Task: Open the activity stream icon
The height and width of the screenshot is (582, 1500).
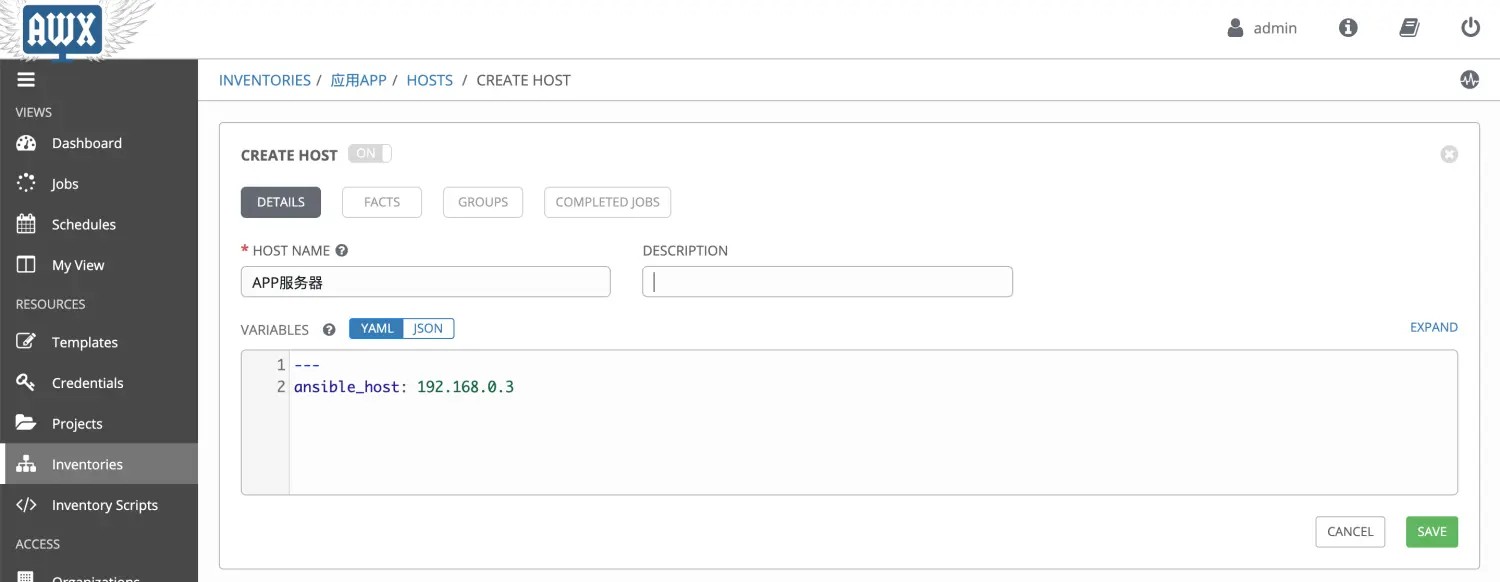Action: [1469, 80]
